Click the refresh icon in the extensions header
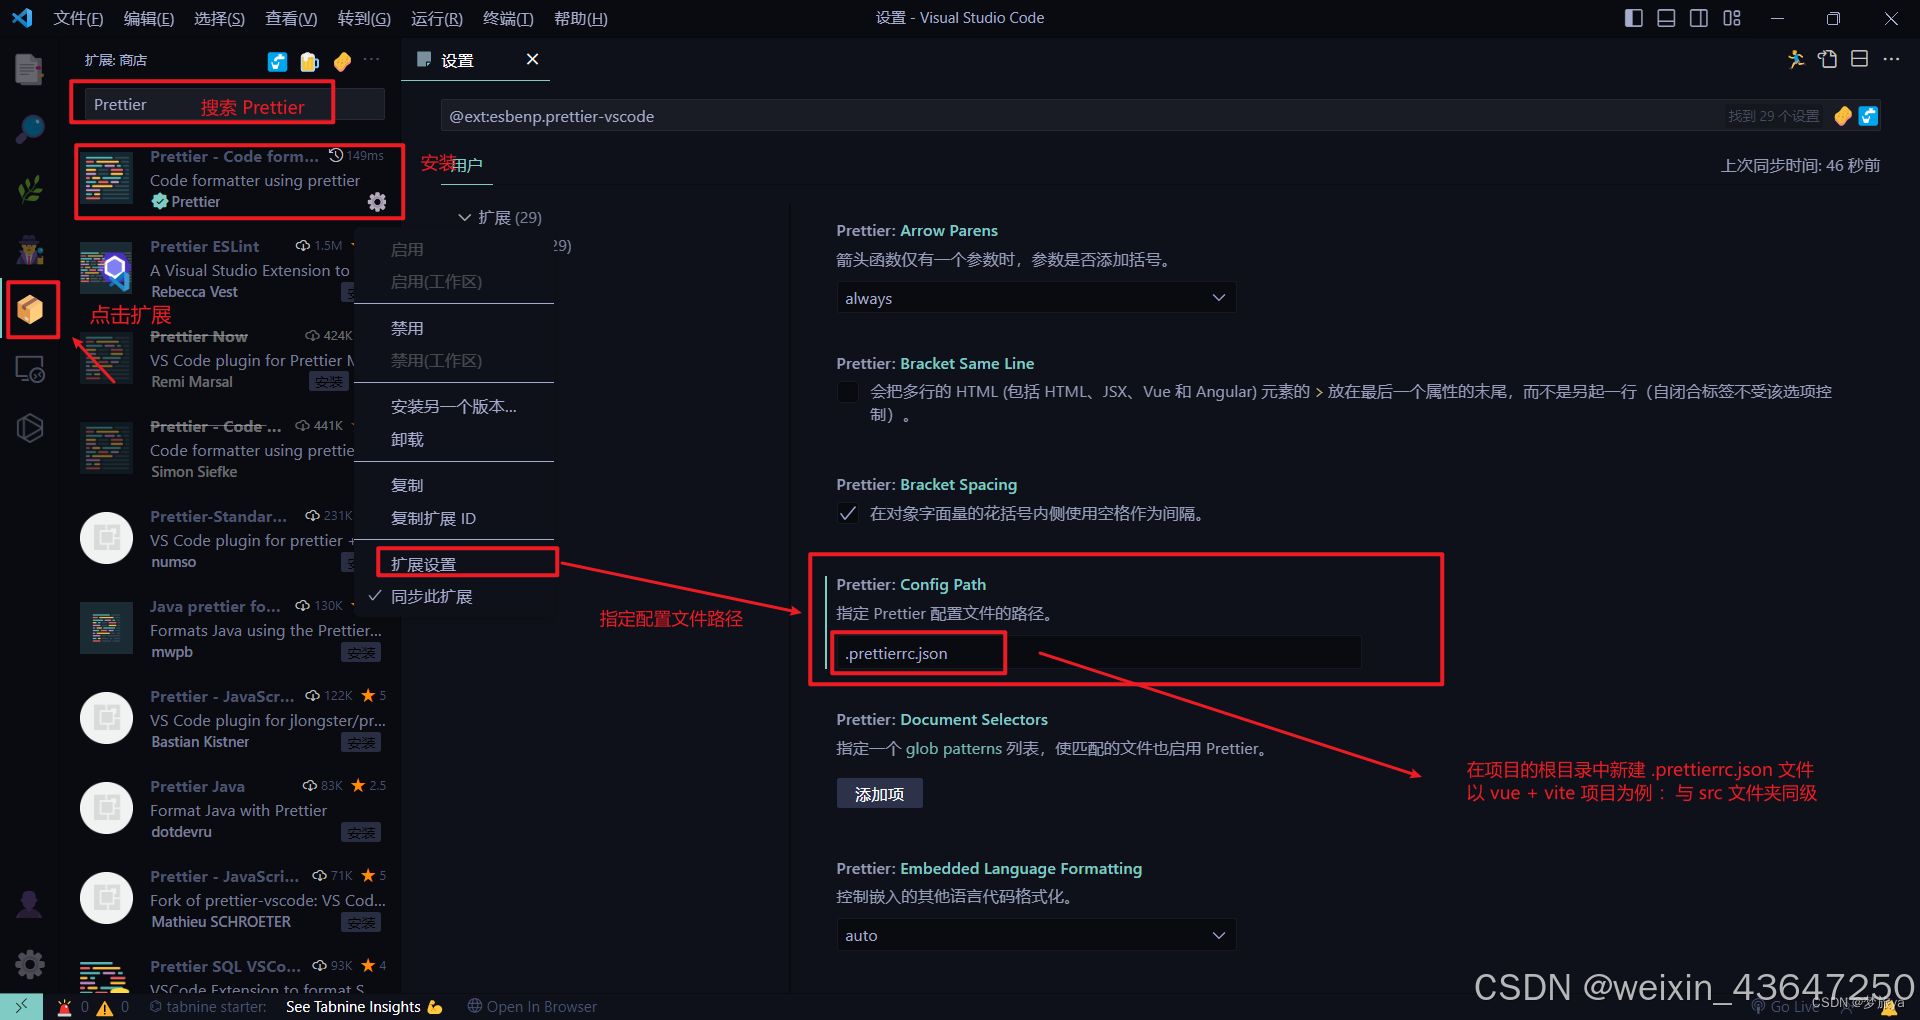 (x=278, y=62)
